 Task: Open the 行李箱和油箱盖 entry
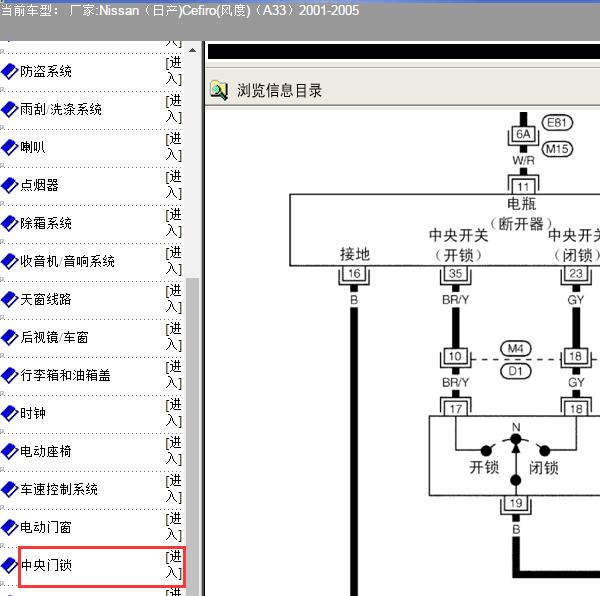tap(65, 375)
